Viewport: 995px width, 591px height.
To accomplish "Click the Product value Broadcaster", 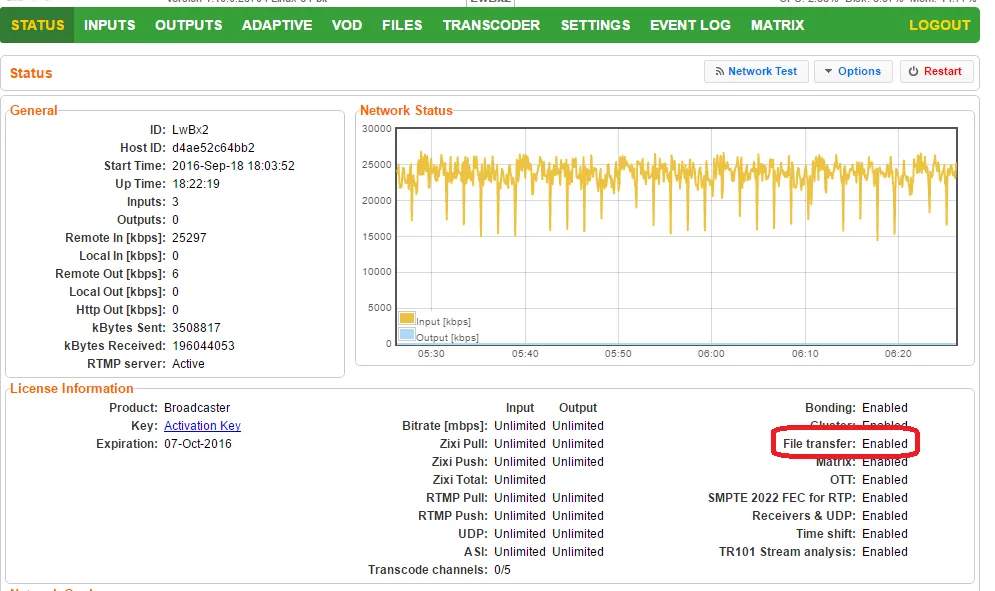I will (197, 408).
